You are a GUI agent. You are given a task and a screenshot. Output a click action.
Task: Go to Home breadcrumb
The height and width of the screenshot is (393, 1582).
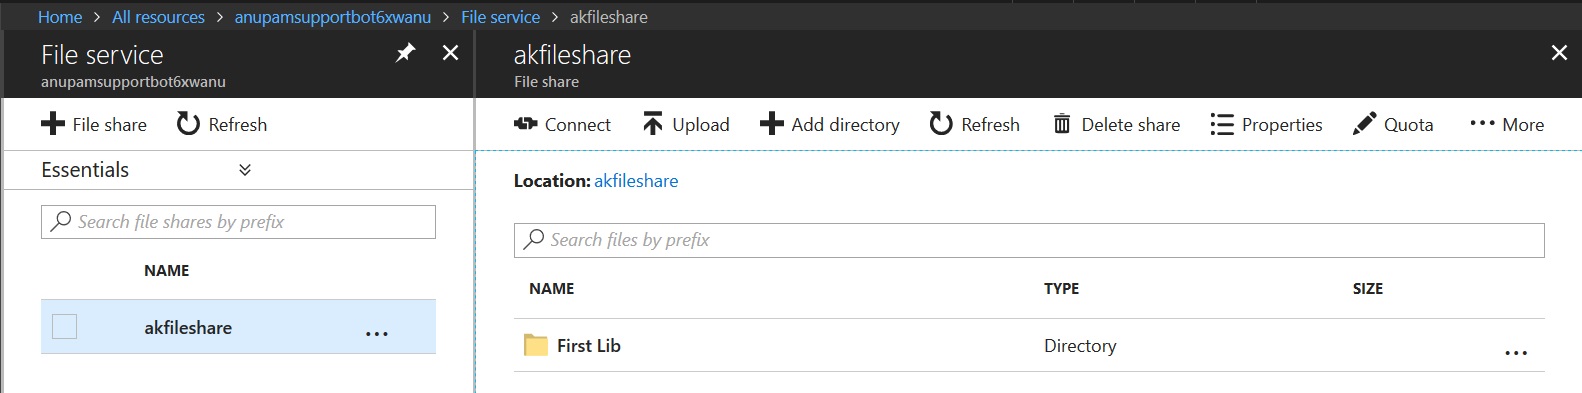tap(60, 17)
